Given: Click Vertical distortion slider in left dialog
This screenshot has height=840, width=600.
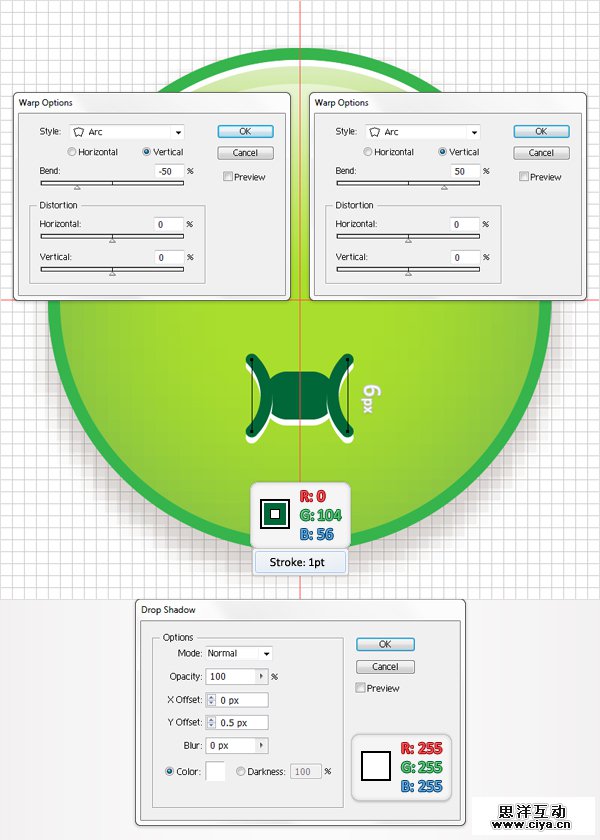Looking at the screenshot, I should (x=112, y=274).
